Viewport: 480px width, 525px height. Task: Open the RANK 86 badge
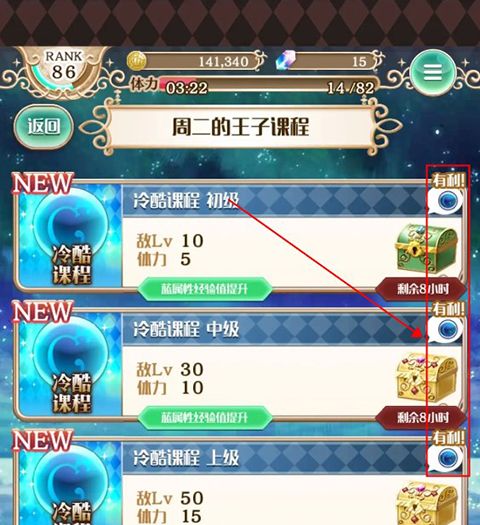pos(63,71)
